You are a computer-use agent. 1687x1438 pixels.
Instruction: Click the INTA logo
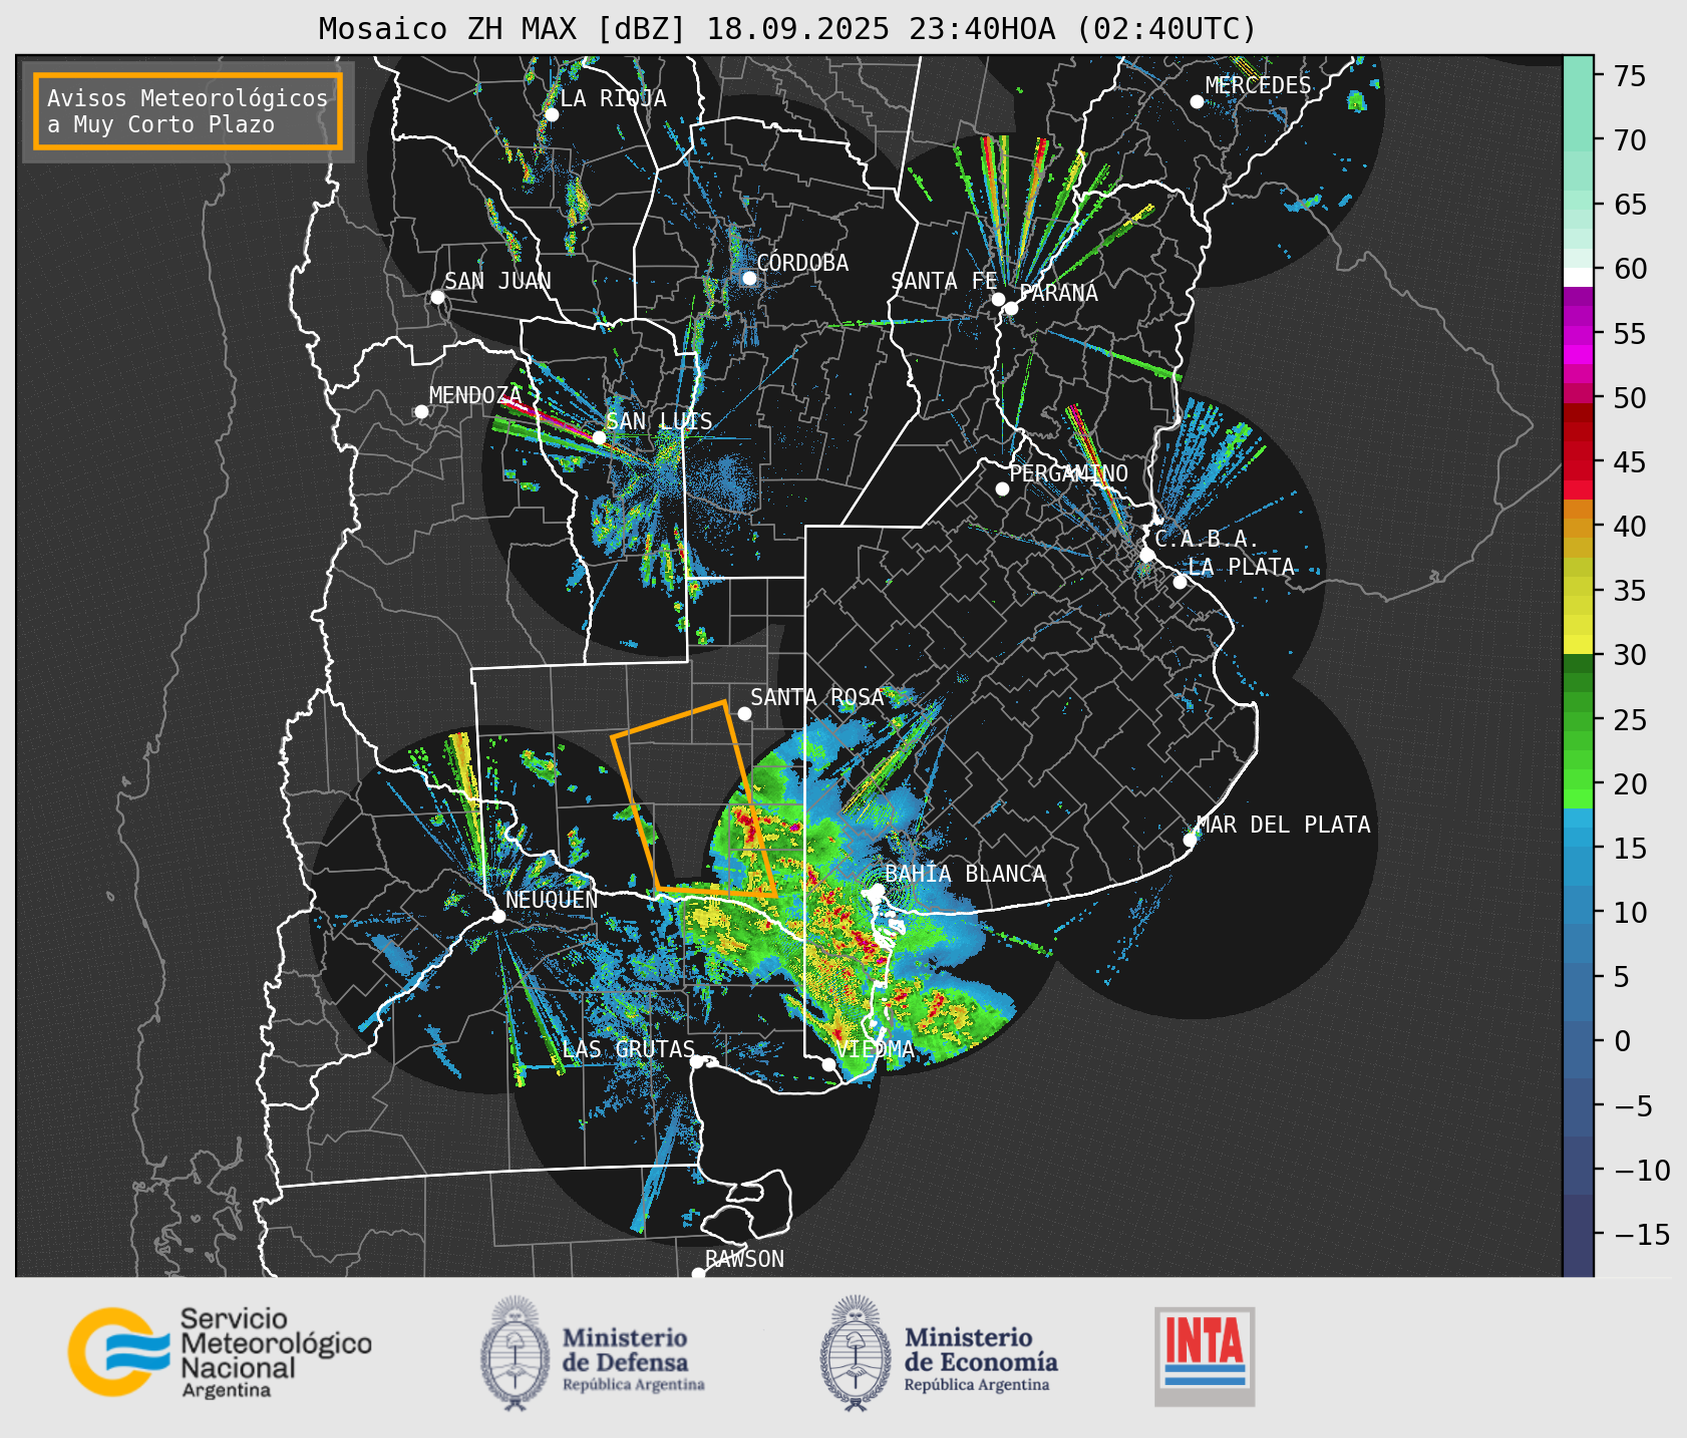(x=1204, y=1355)
